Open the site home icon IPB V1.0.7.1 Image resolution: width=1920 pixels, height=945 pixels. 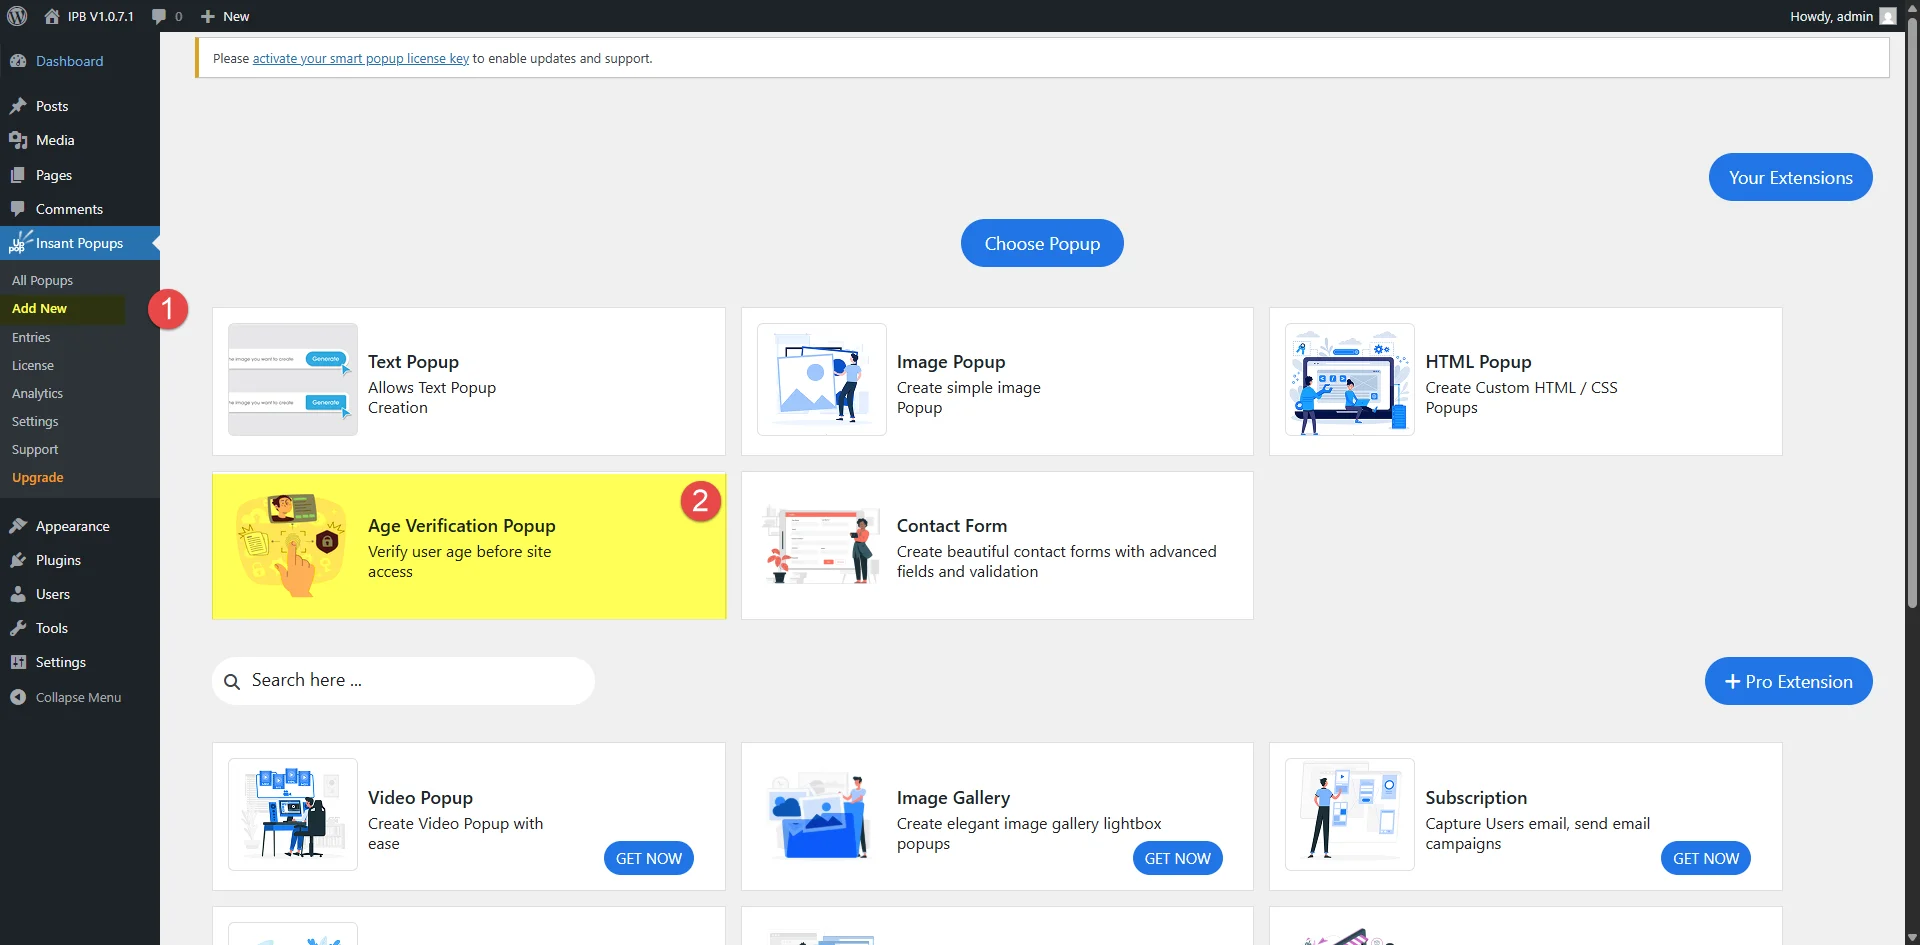pos(52,16)
